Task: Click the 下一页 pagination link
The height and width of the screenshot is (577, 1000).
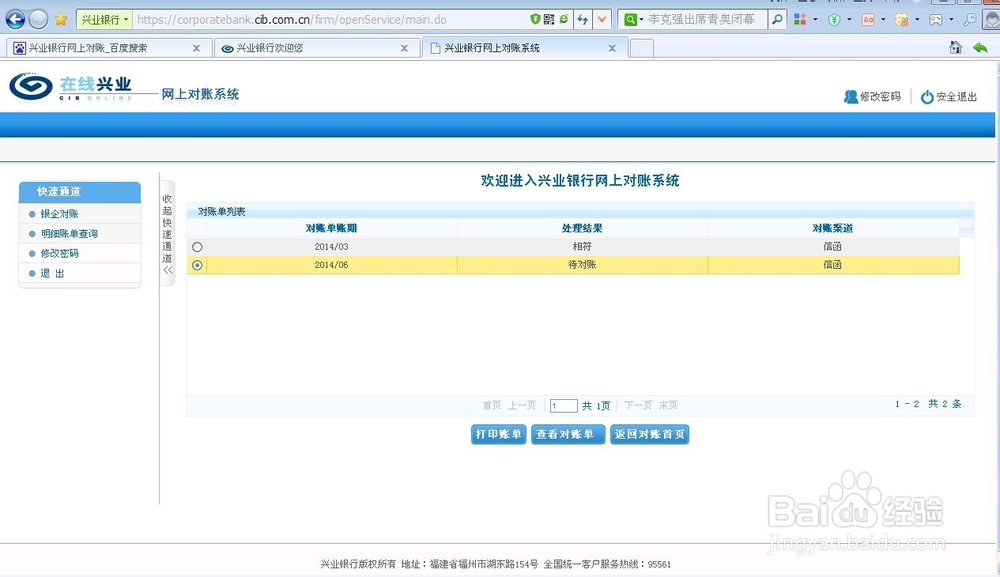Action: click(x=638, y=405)
